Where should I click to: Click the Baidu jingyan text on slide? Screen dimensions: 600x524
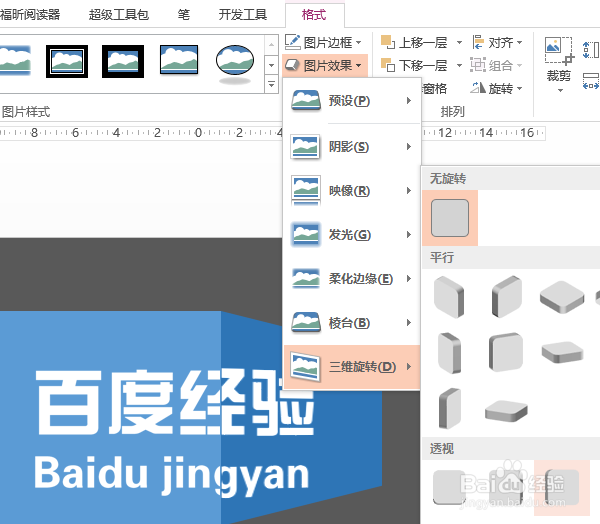[x=171, y=475]
